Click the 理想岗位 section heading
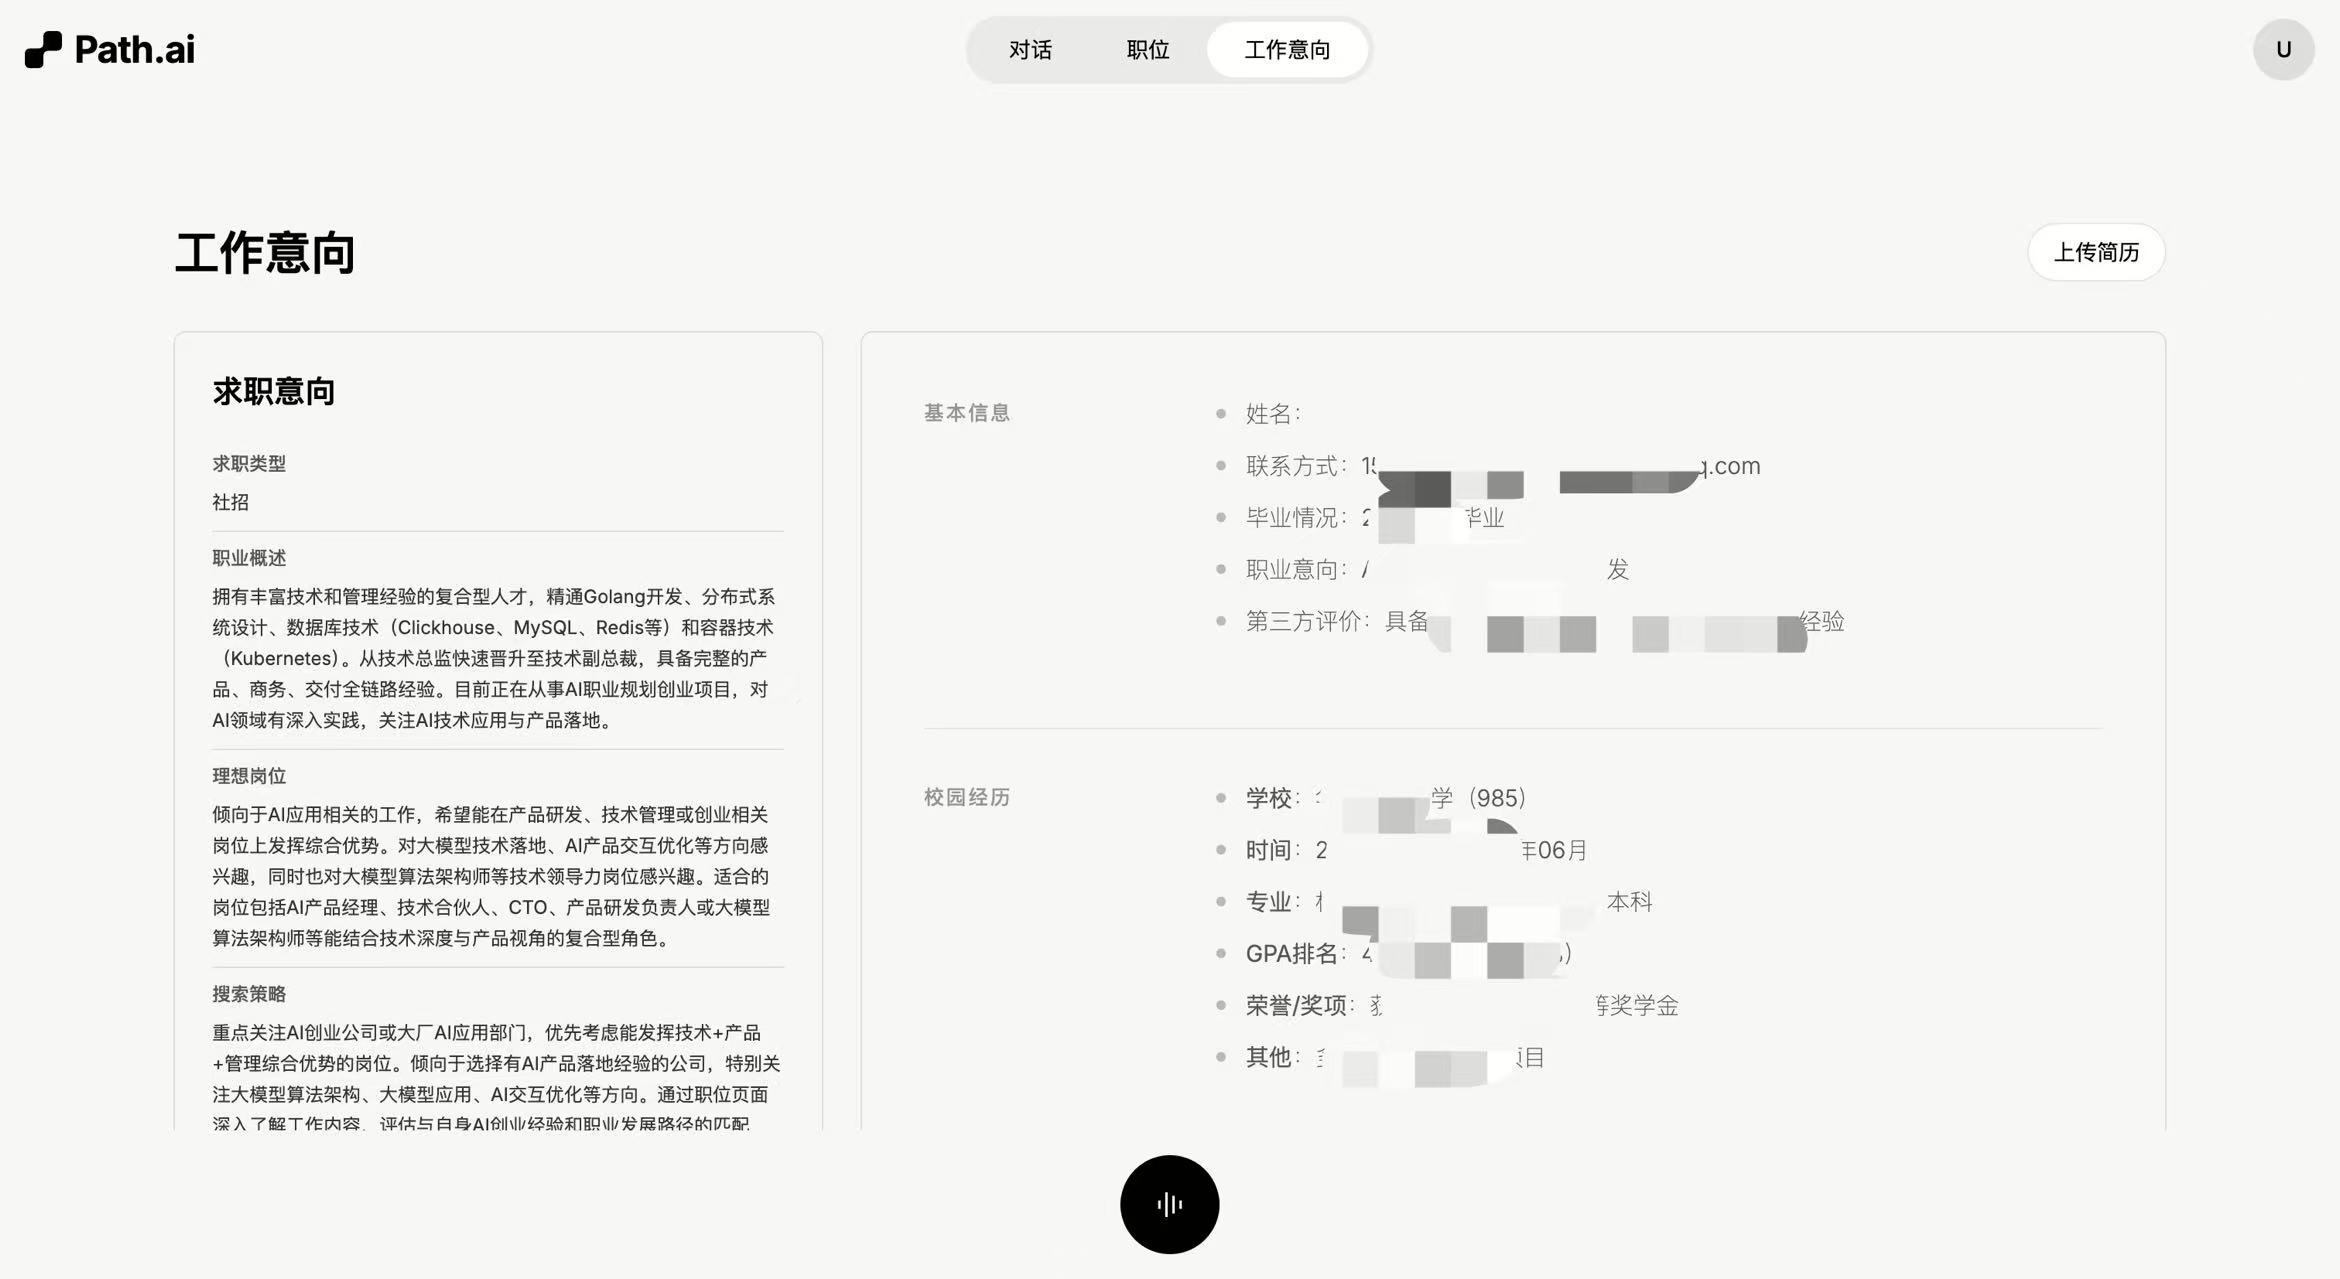This screenshot has width=2340, height=1279. click(x=249, y=775)
